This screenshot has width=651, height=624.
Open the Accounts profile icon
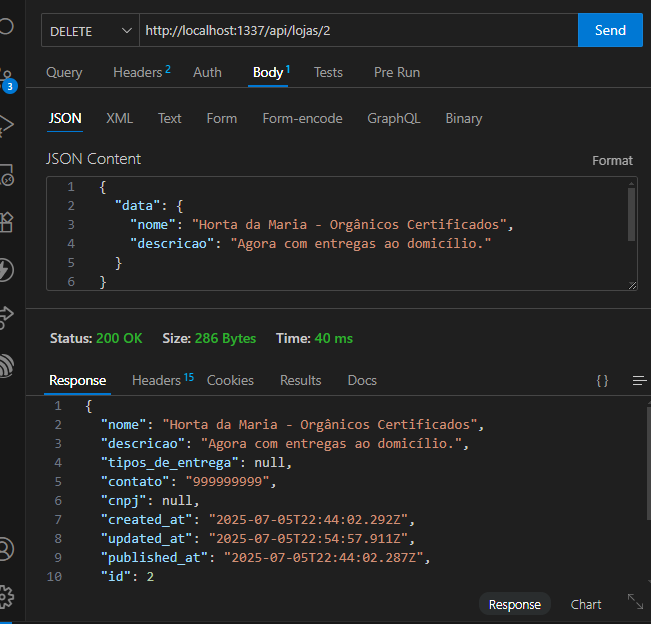tap(6, 549)
